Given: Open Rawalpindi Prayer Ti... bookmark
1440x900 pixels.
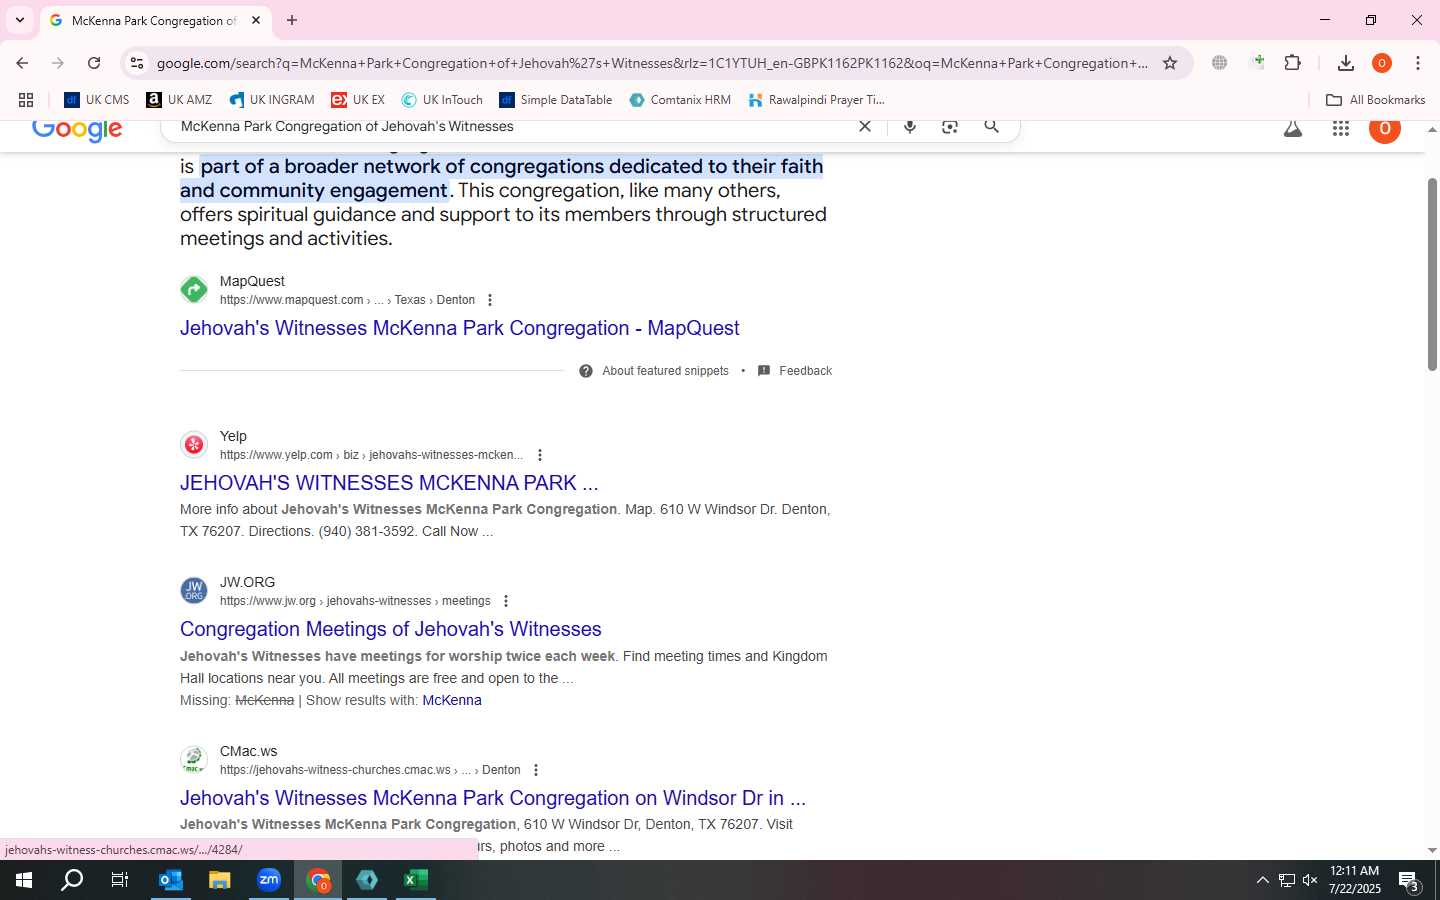Looking at the screenshot, I should (816, 100).
